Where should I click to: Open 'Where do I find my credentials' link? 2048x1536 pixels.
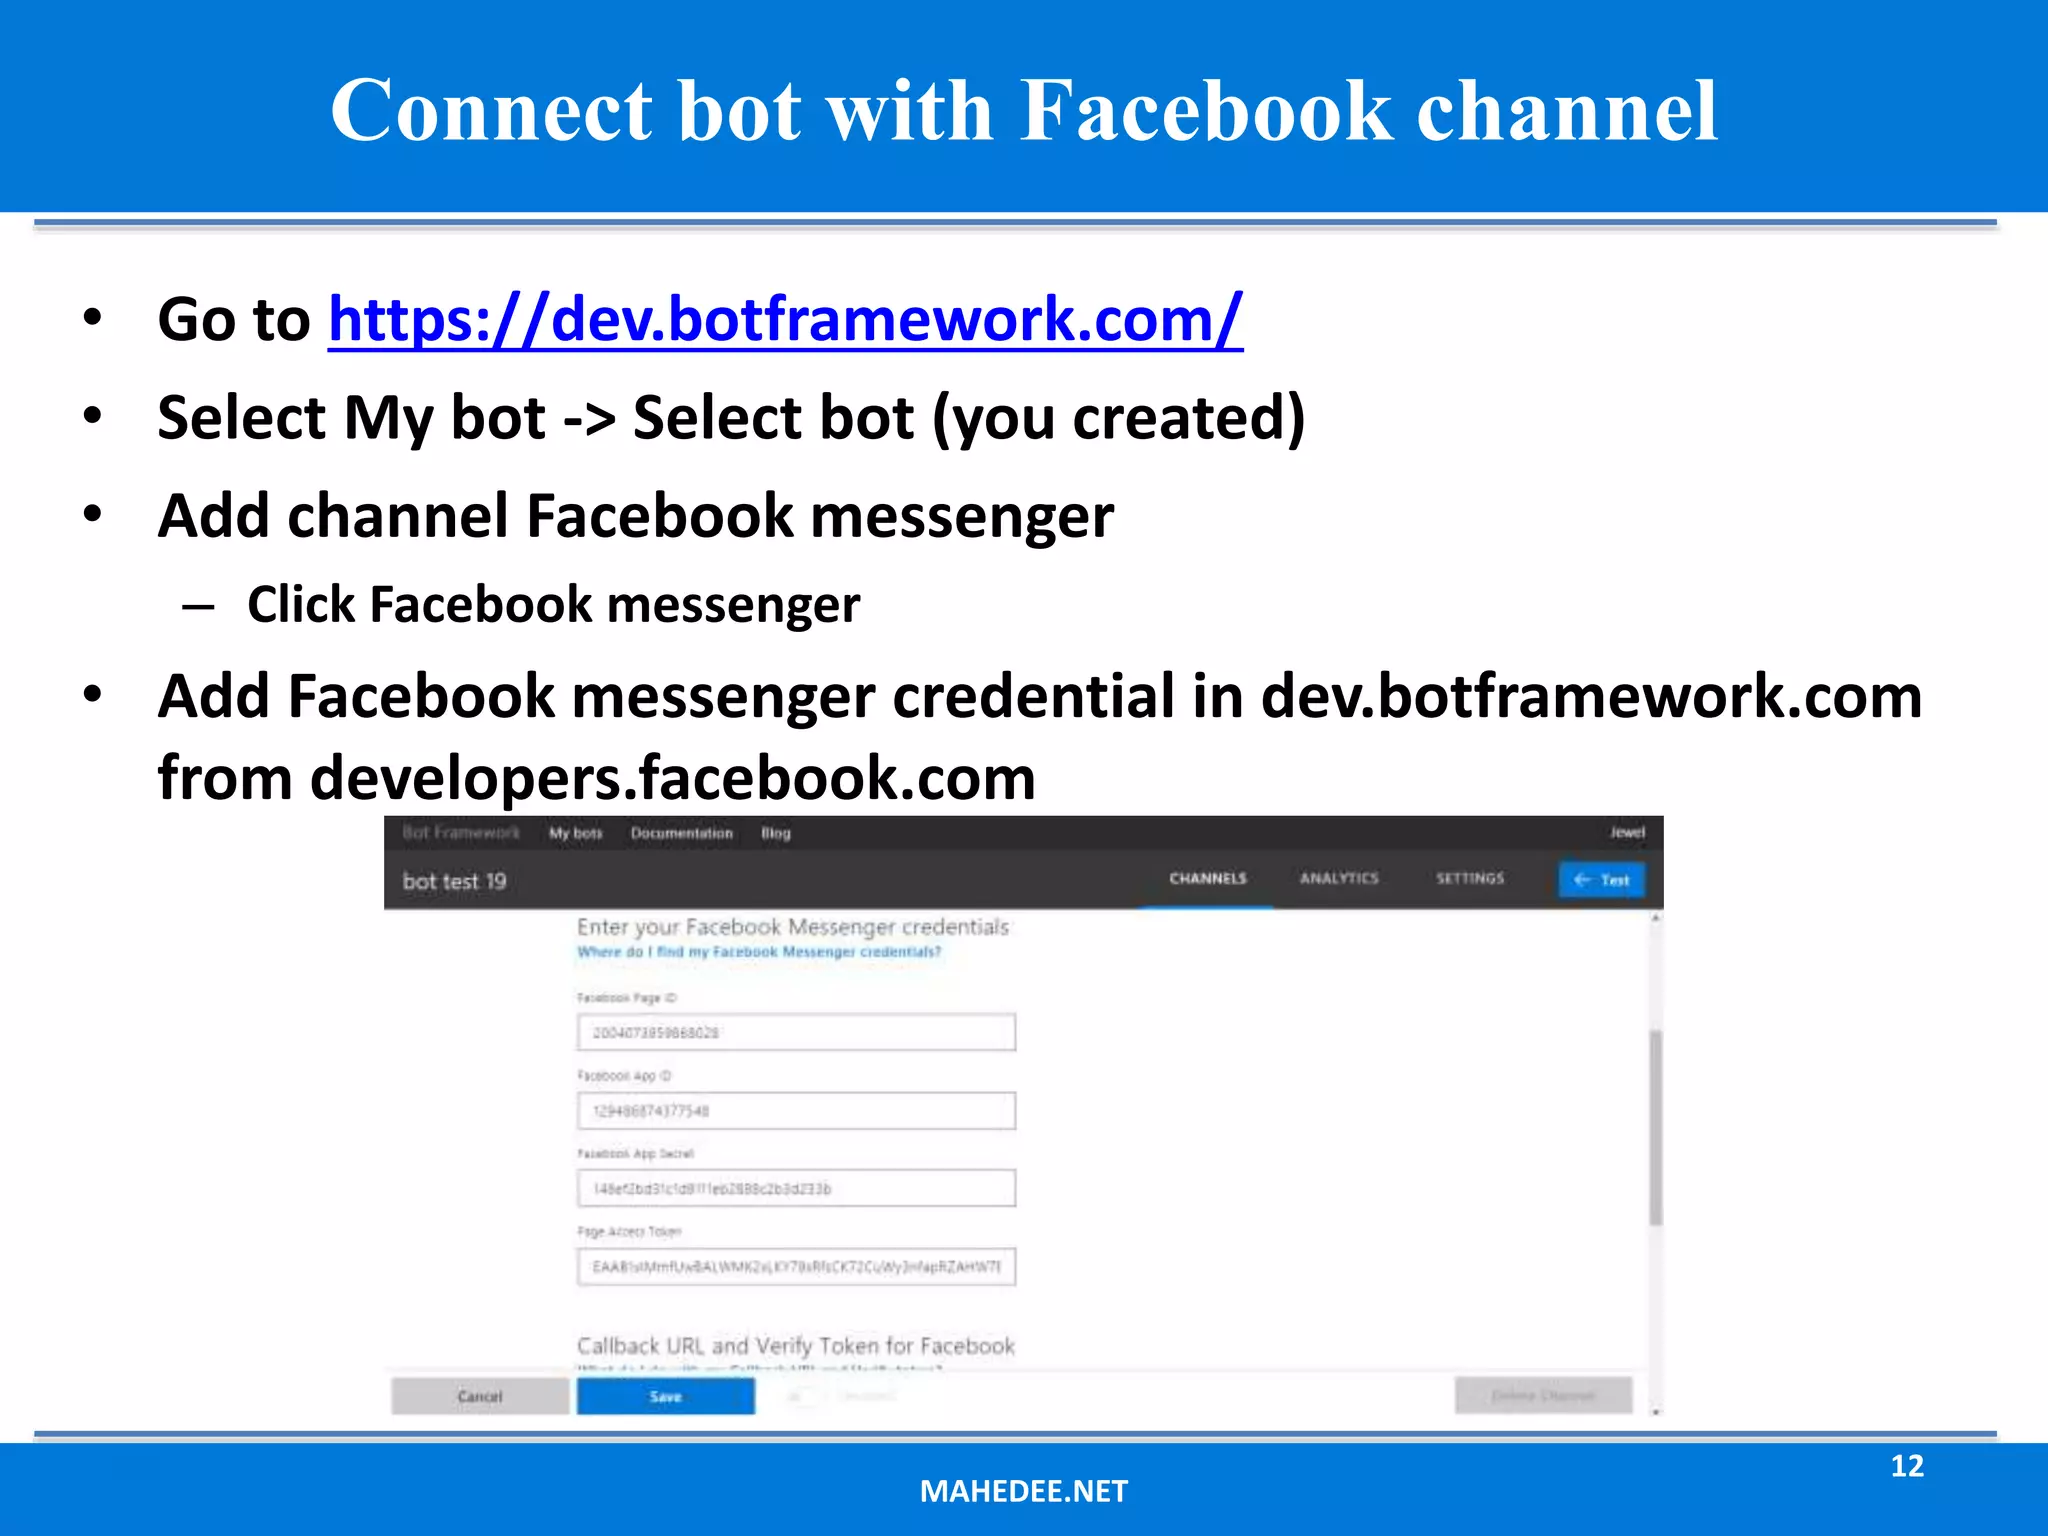[758, 952]
